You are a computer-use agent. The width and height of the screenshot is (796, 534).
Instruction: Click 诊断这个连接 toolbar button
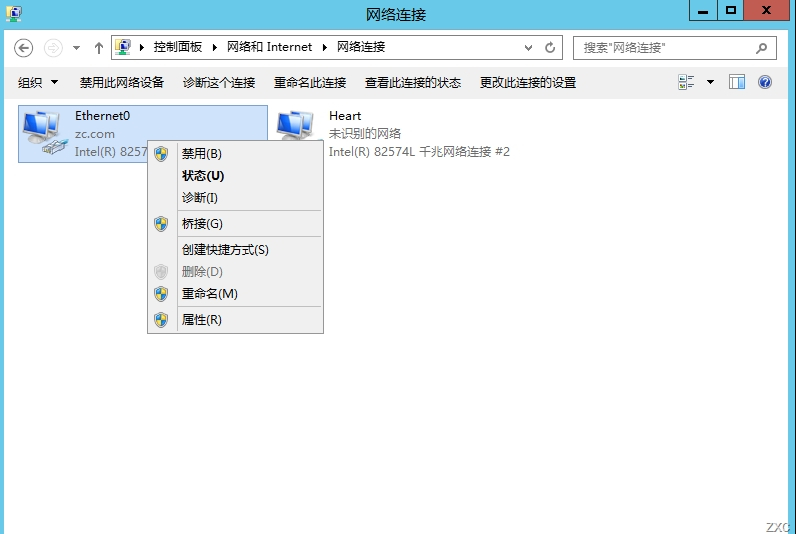(219, 82)
